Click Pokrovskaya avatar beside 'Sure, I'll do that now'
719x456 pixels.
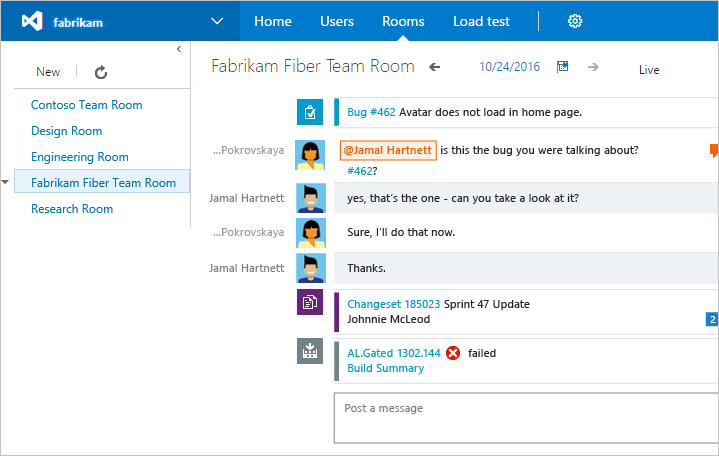(x=311, y=233)
